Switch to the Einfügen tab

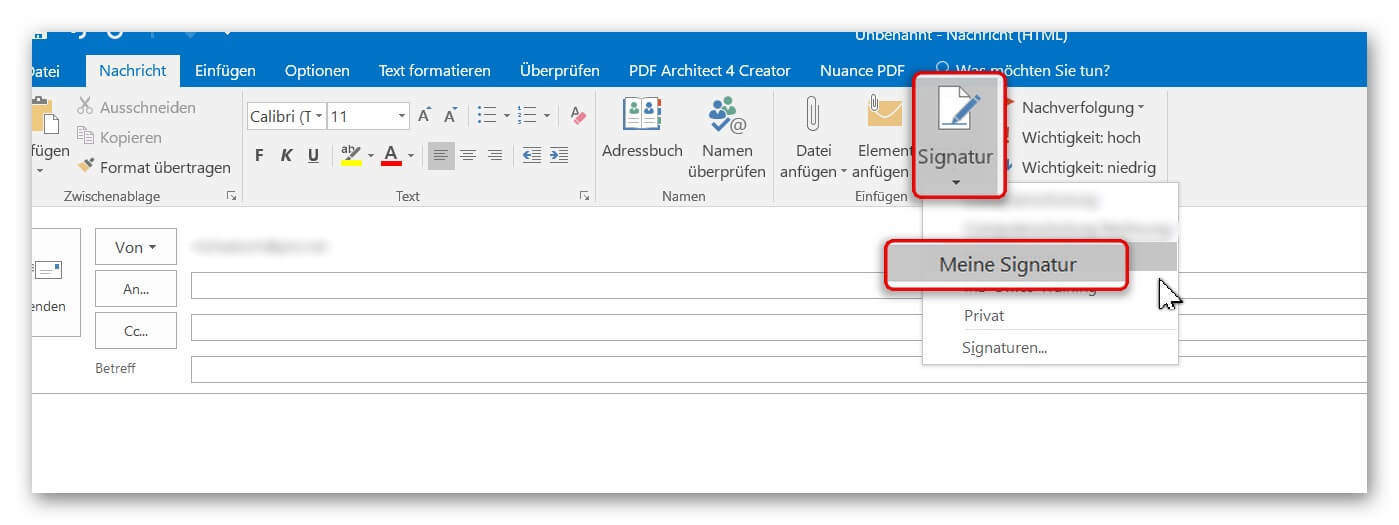225,70
